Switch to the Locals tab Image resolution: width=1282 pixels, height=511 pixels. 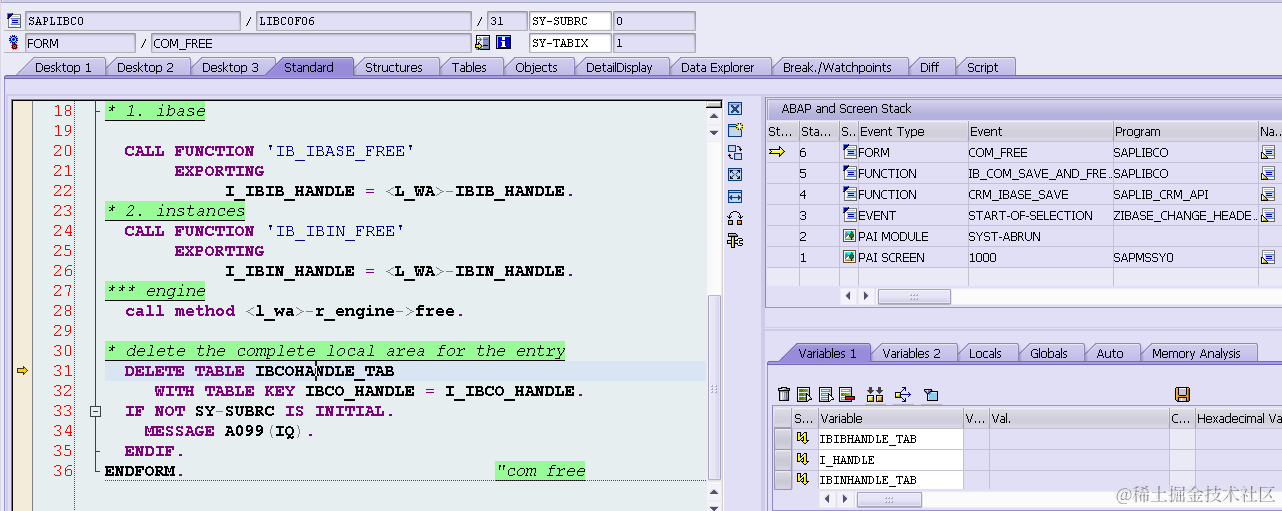click(986, 353)
